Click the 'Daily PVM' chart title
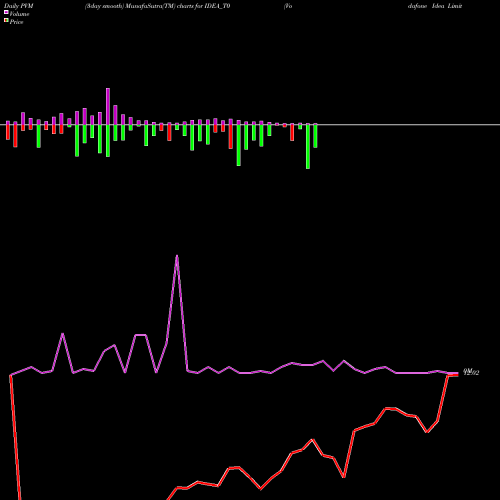The width and height of the screenshot is (500, 500). point(19,6)
